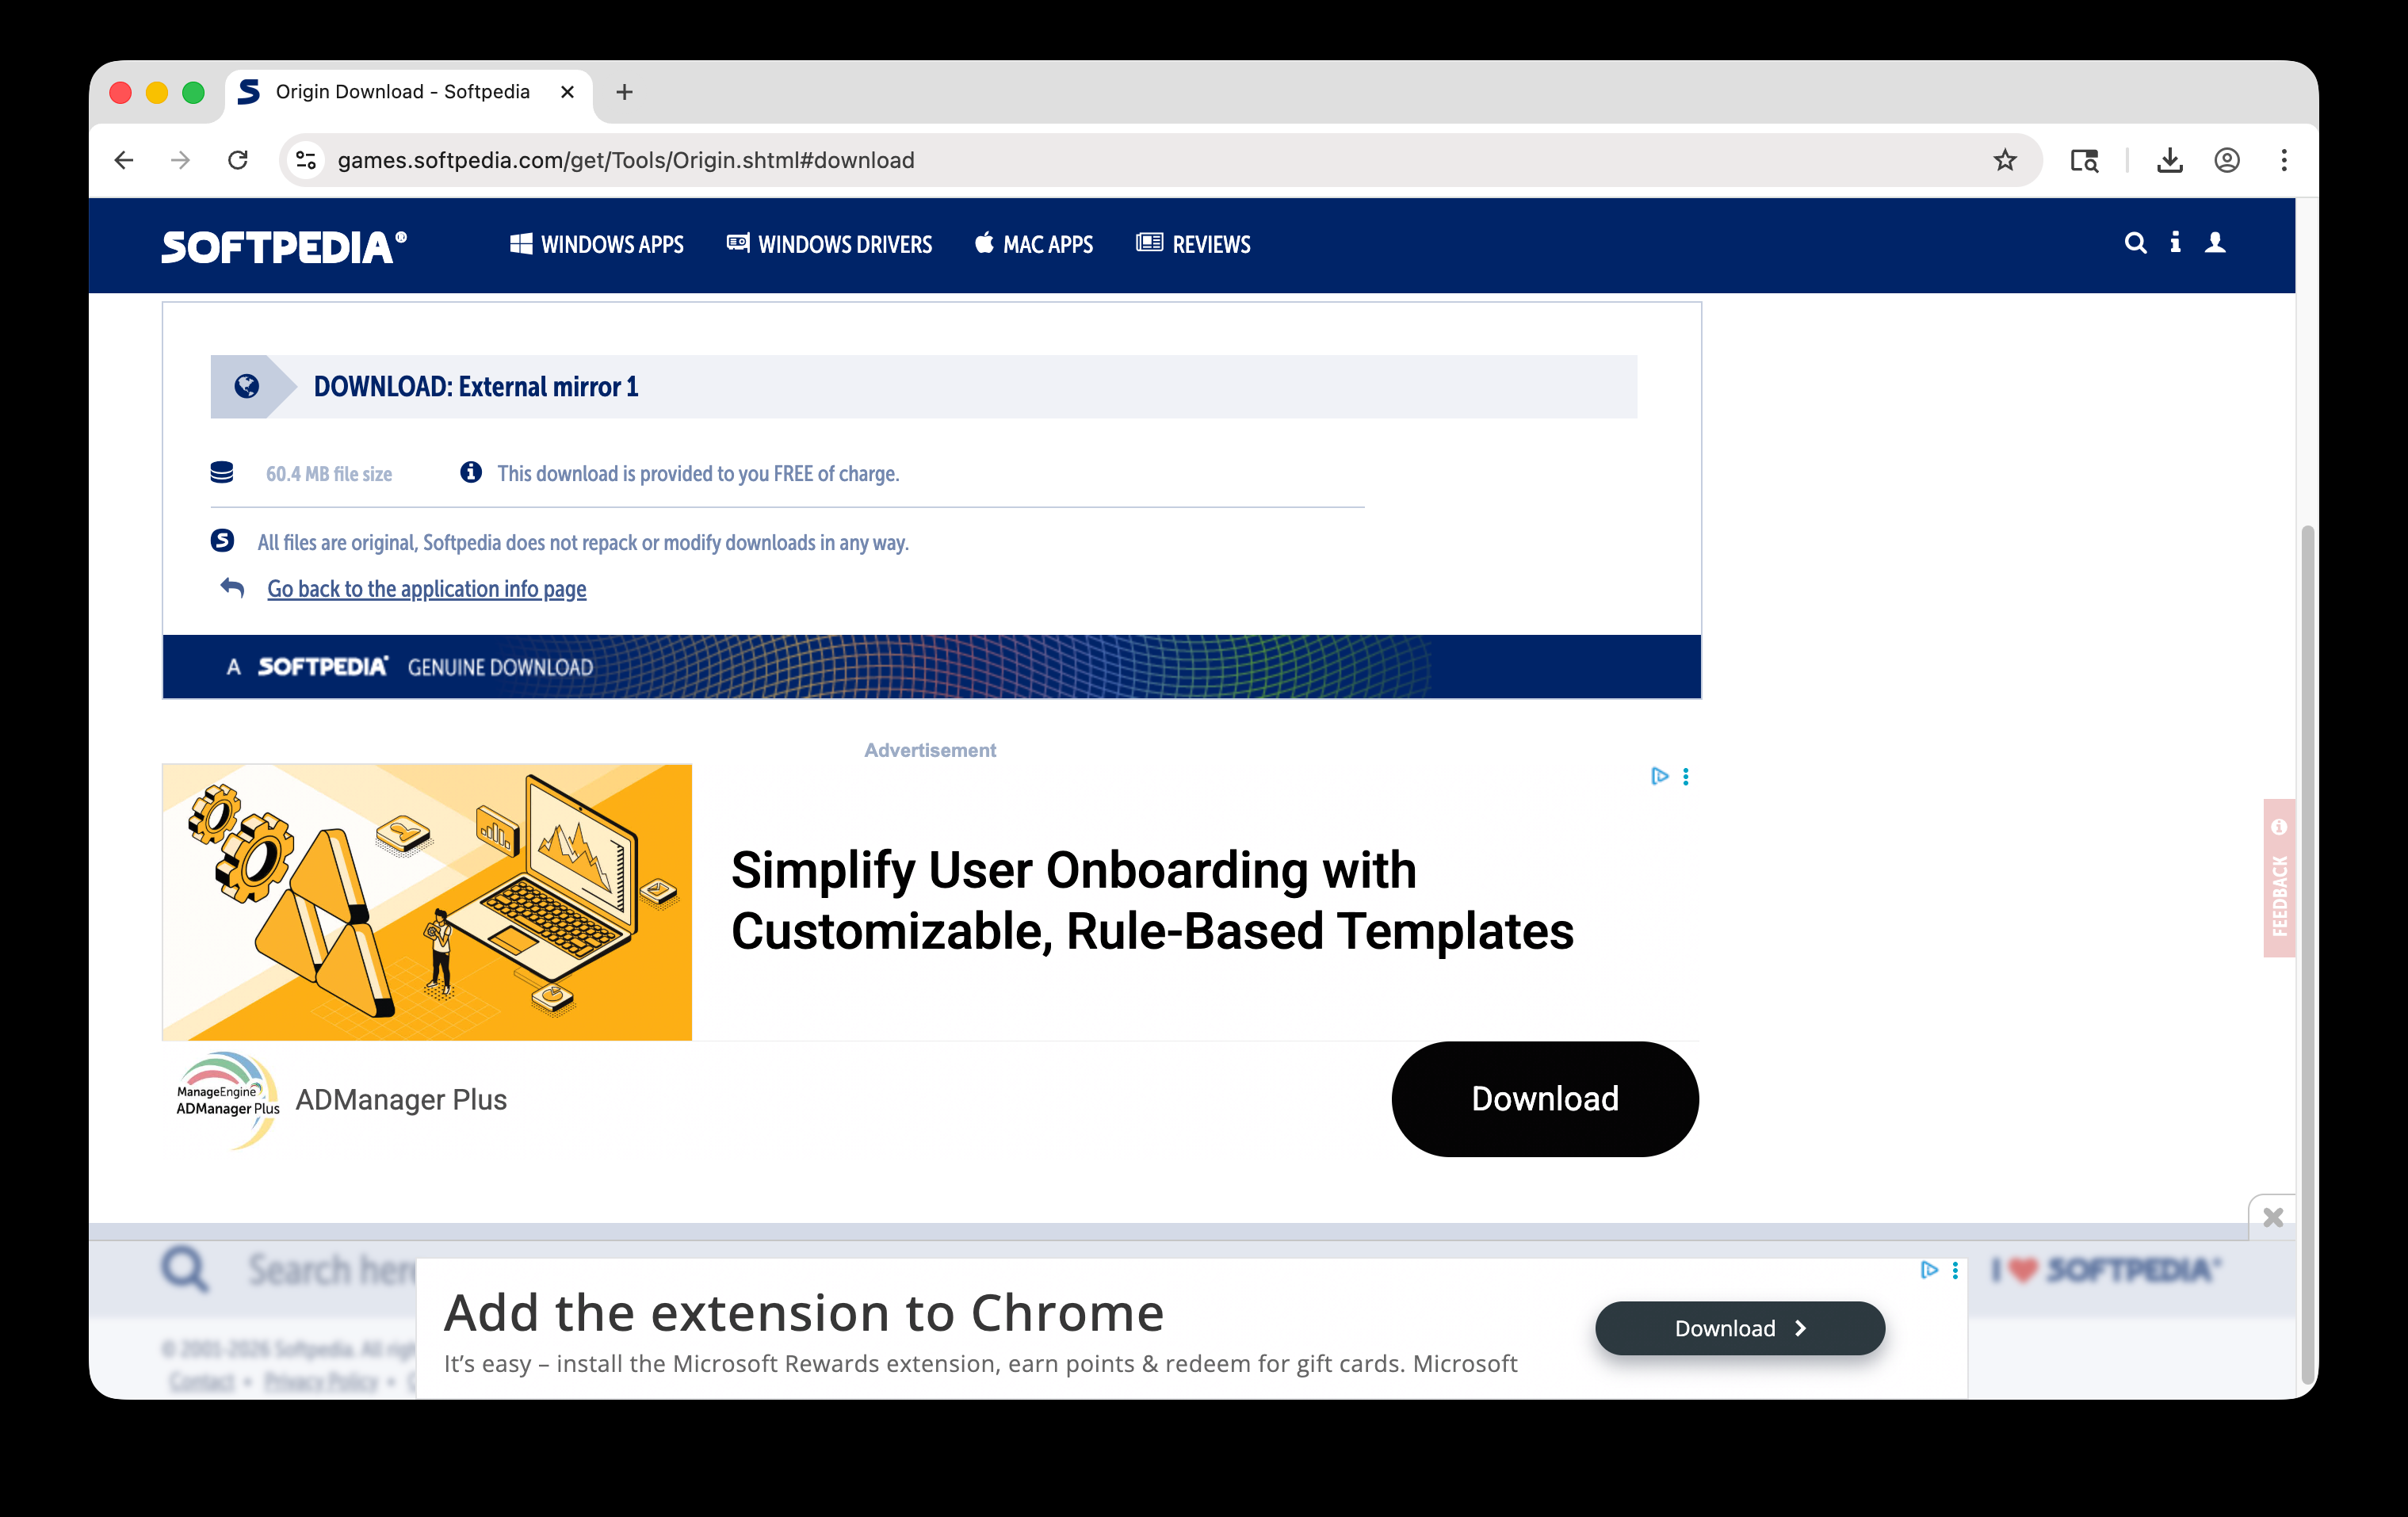
Task: Click the Softpedia Genuine Download banner
Action: click(932, 666)
